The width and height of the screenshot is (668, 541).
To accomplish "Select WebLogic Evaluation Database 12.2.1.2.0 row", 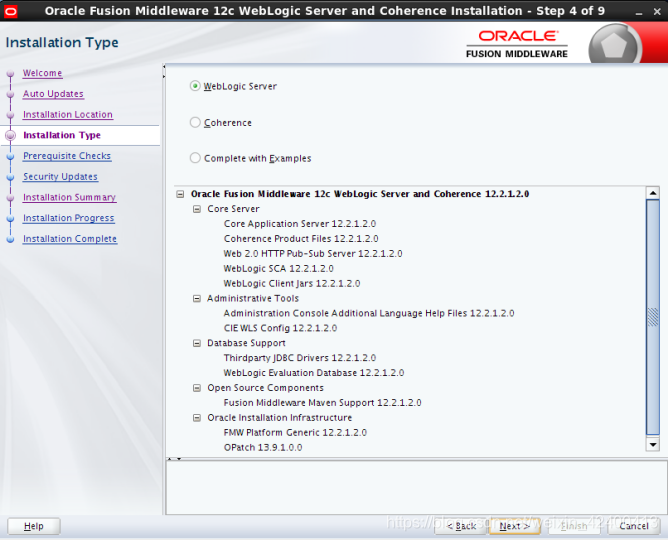I will click(314, 373).
